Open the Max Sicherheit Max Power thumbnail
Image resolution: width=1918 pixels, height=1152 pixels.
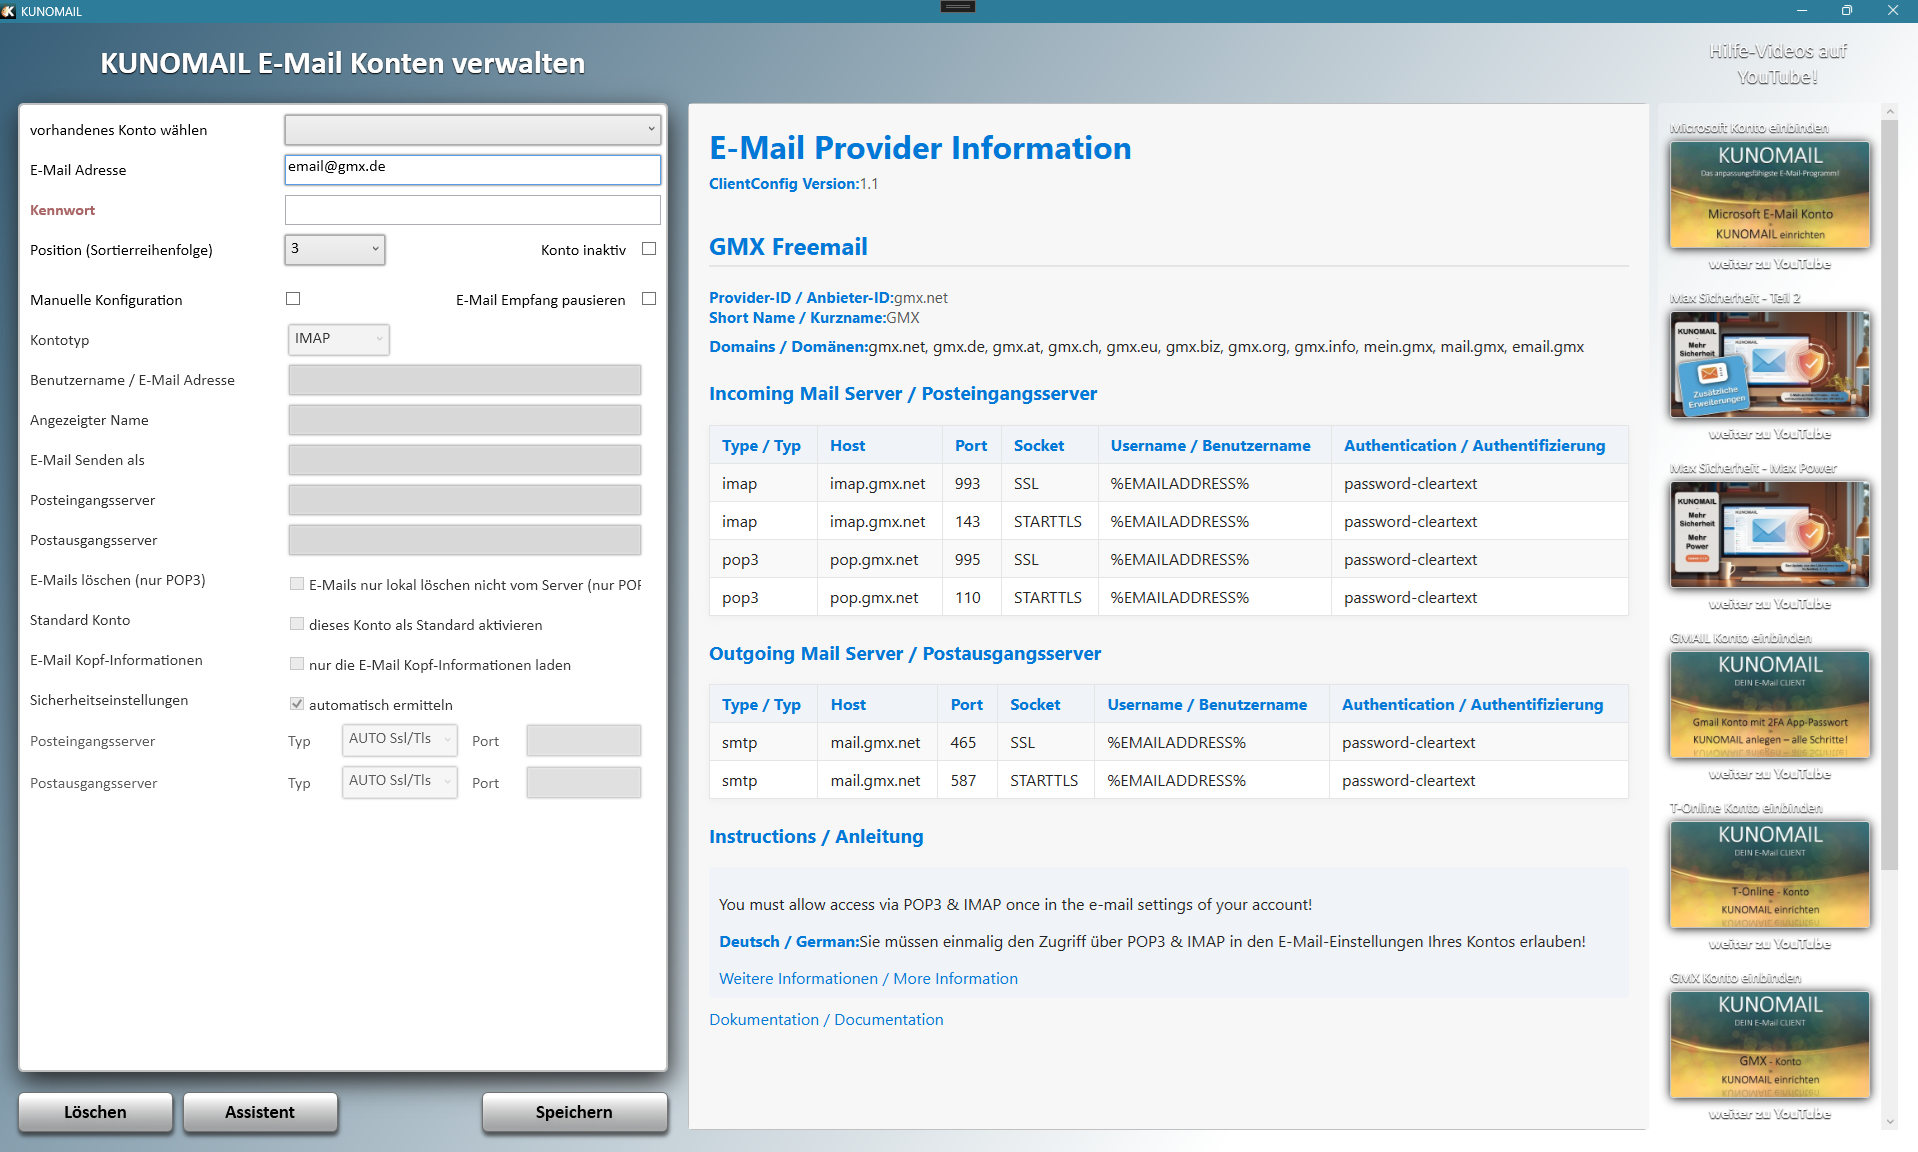(1769, 535)
